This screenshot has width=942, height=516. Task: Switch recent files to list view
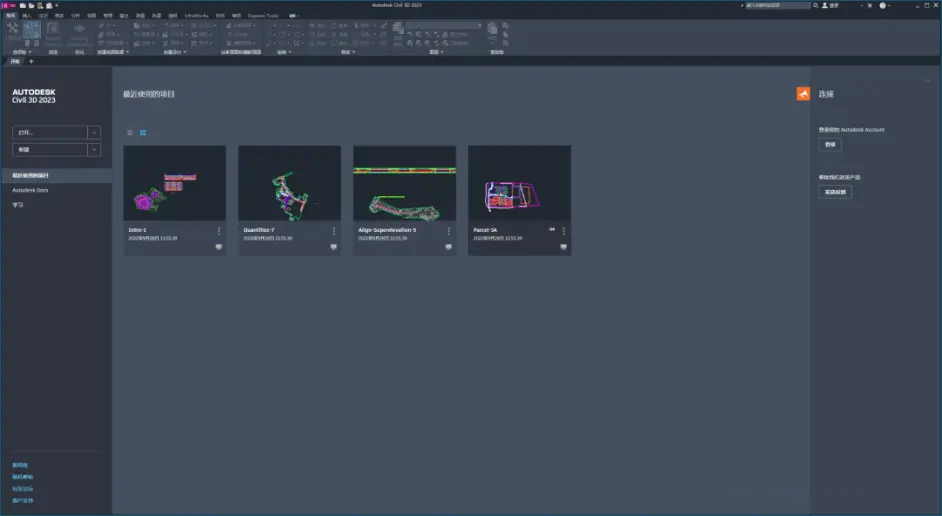point(129,132)
